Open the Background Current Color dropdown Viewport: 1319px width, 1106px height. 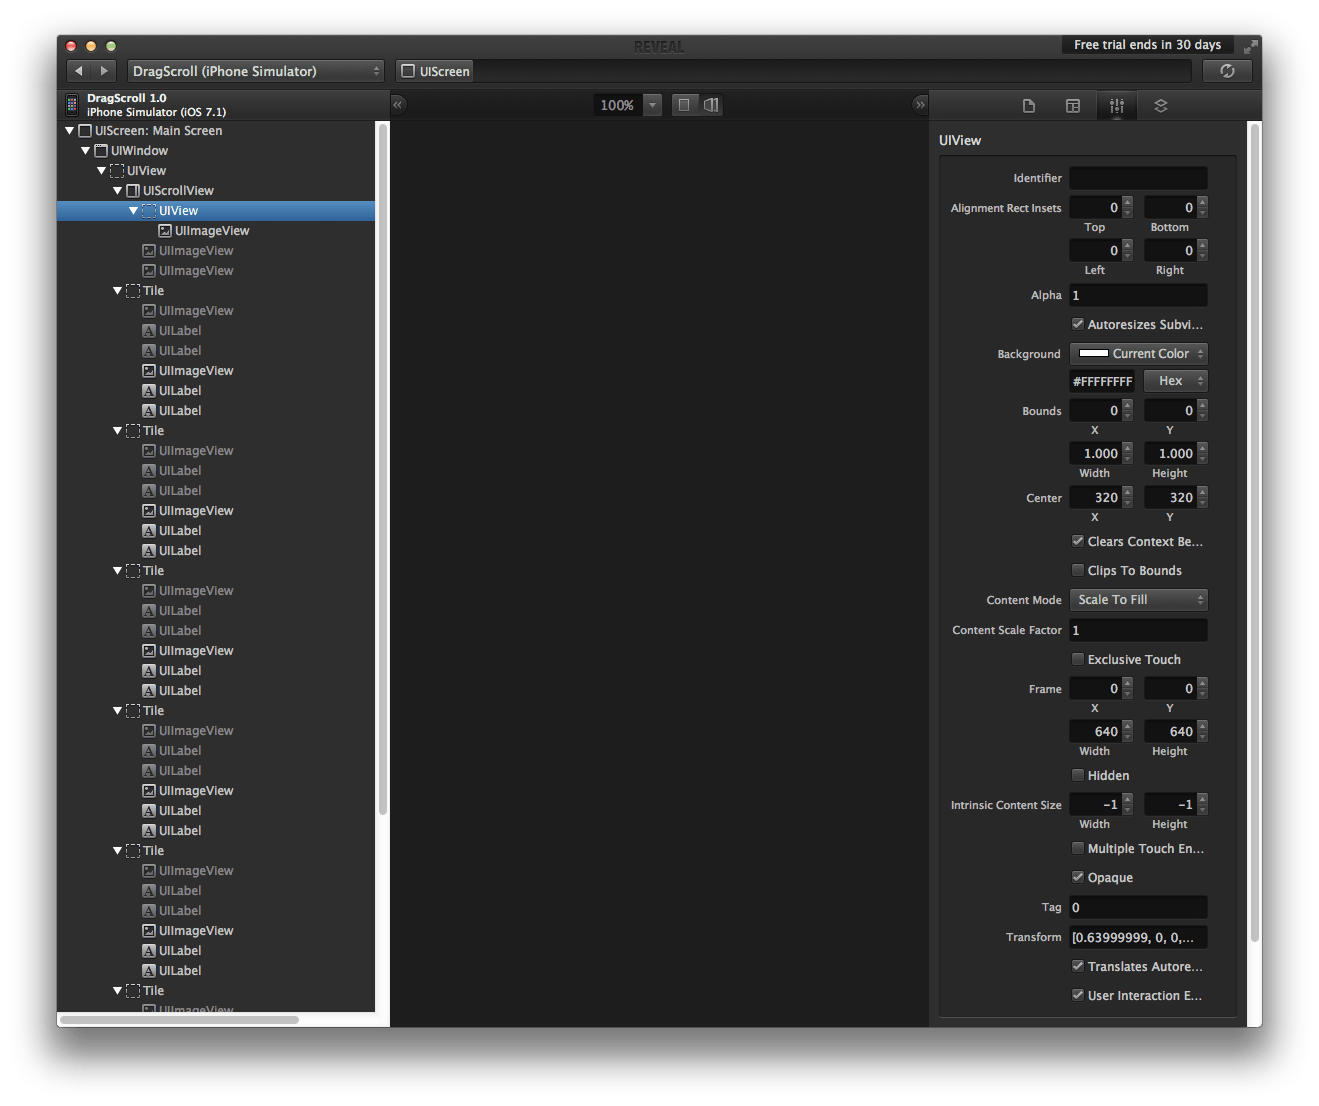[x=1139, y=354]
